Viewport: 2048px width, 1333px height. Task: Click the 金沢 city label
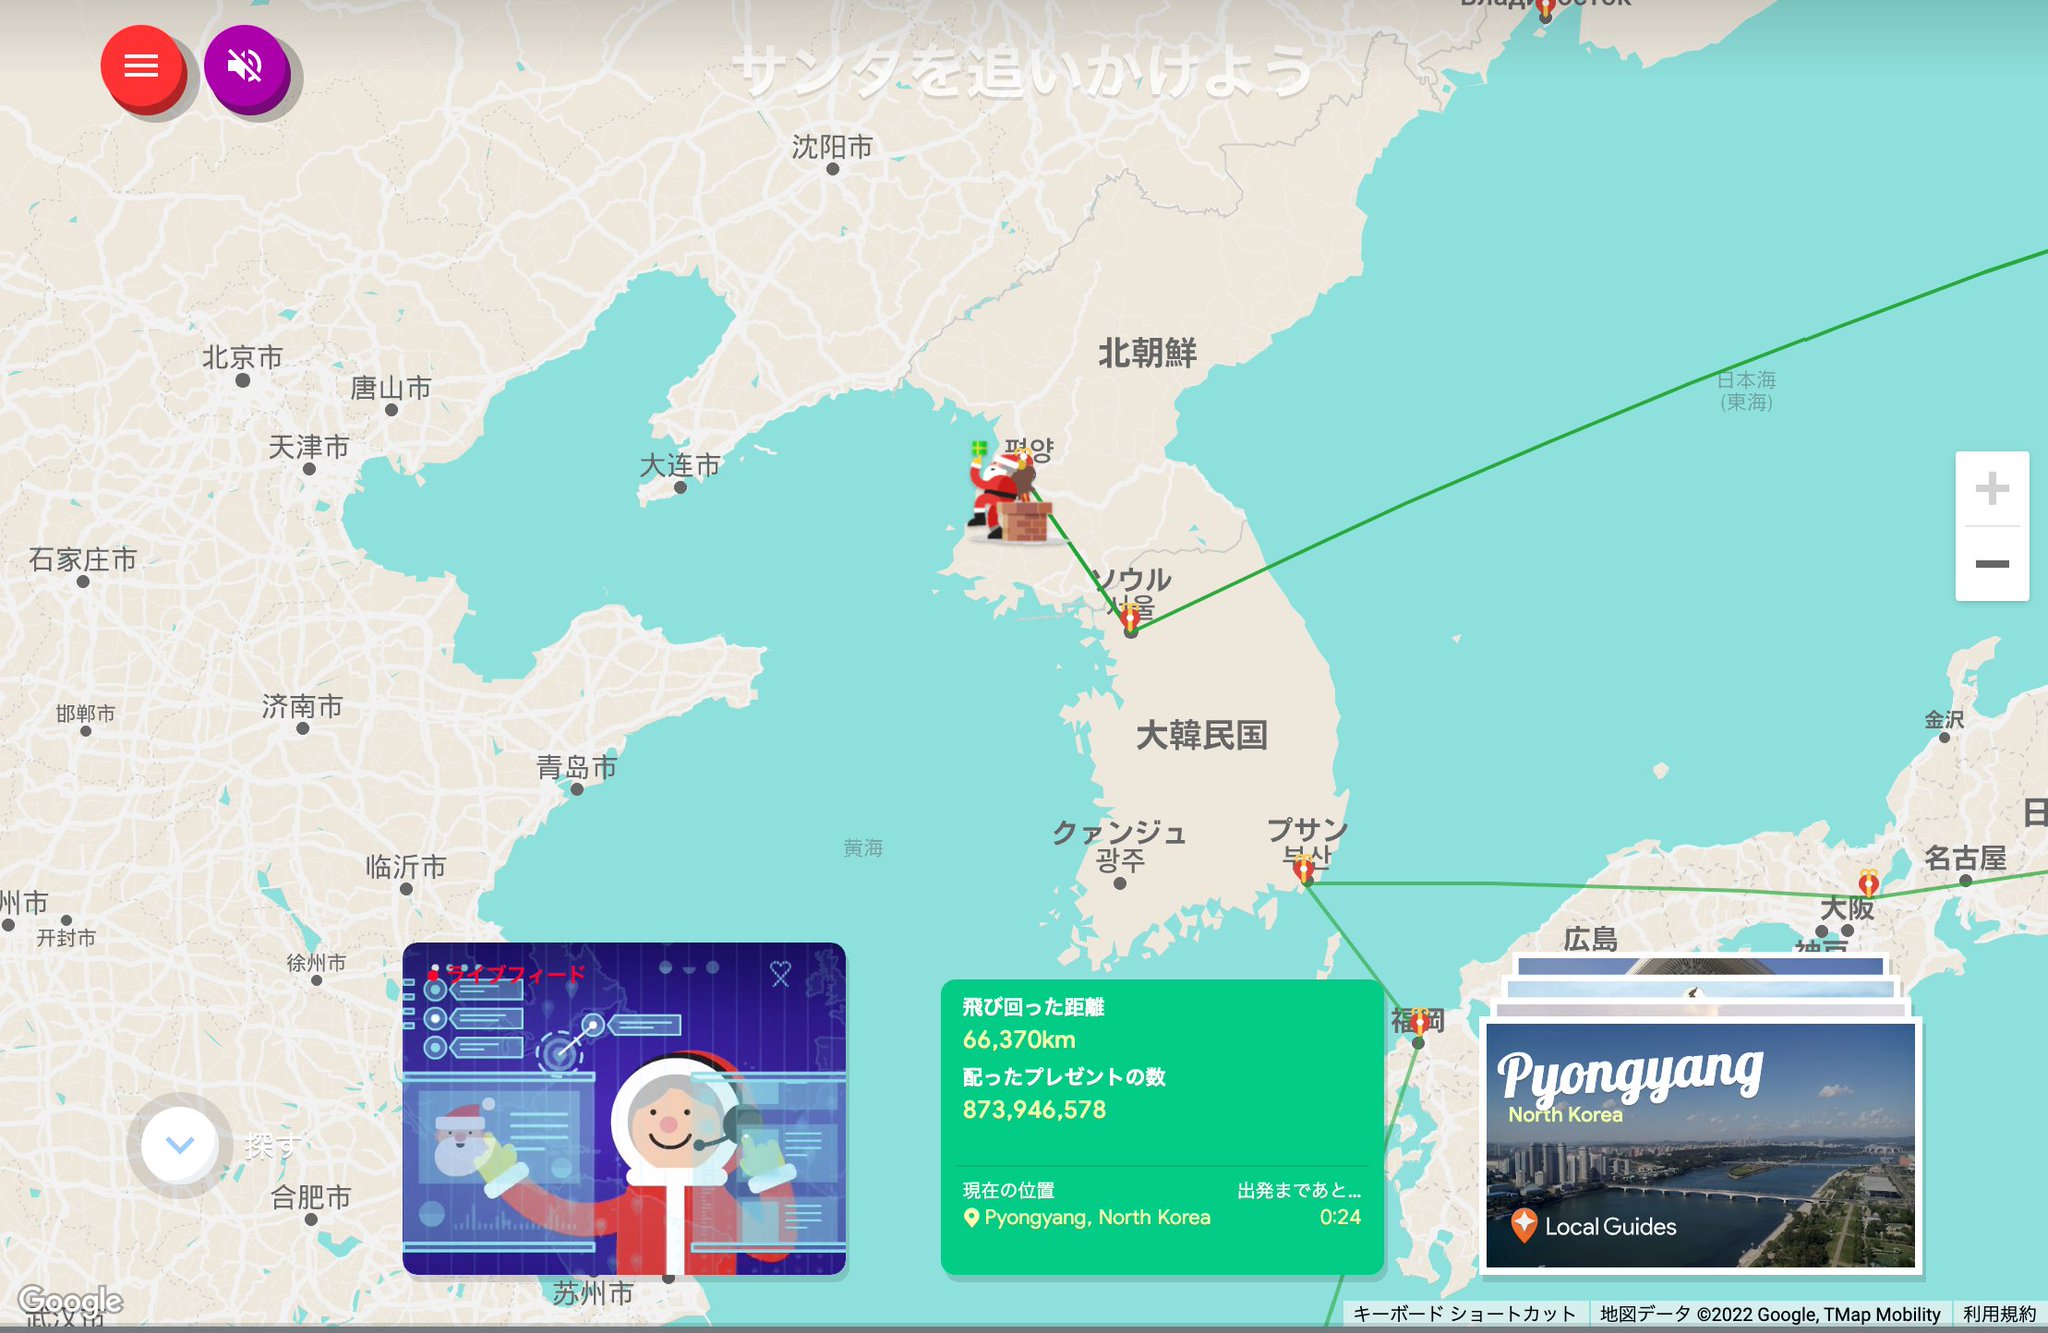click(1944, 719)
